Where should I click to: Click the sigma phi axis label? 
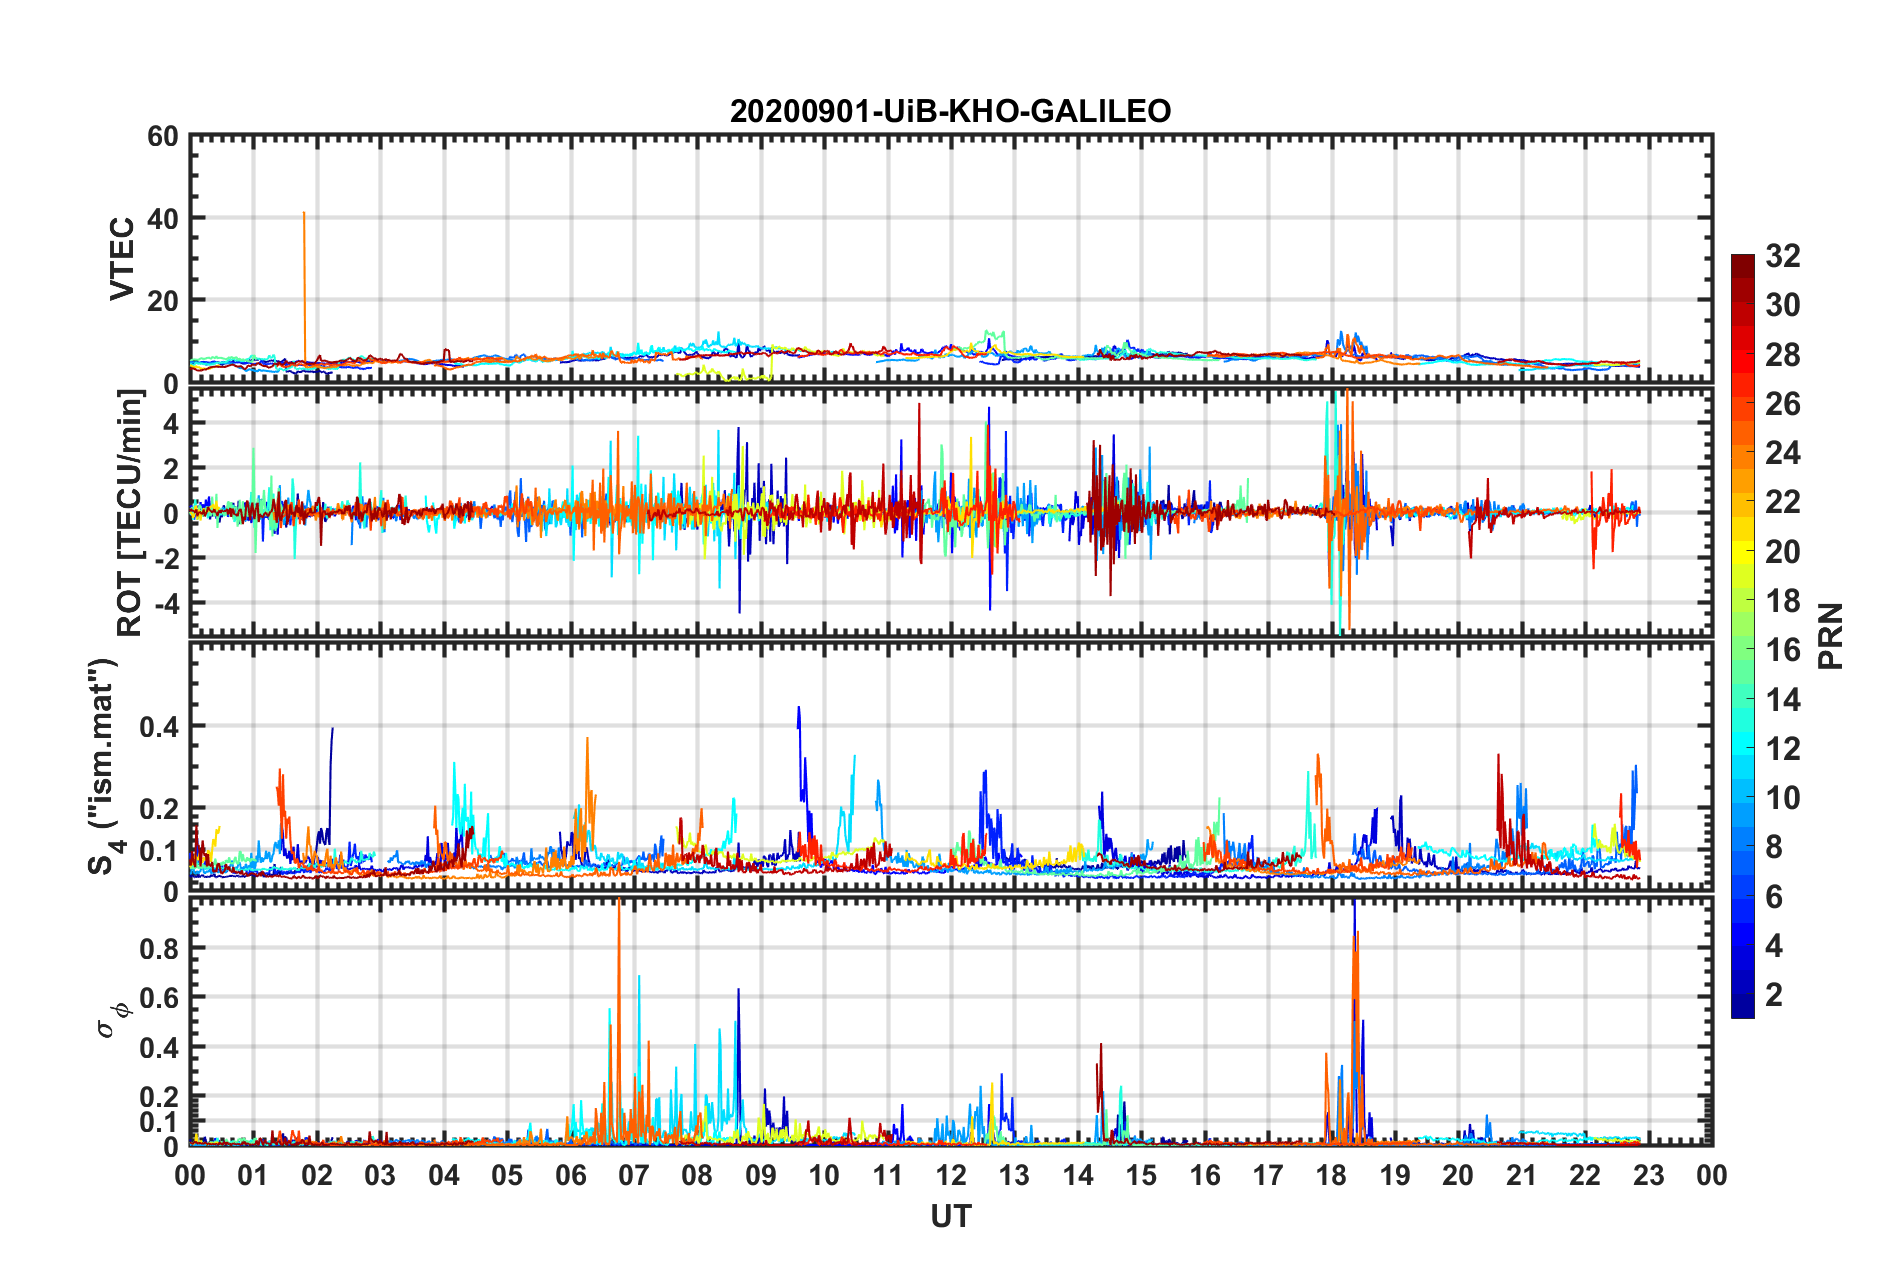tap(112, 1019)
